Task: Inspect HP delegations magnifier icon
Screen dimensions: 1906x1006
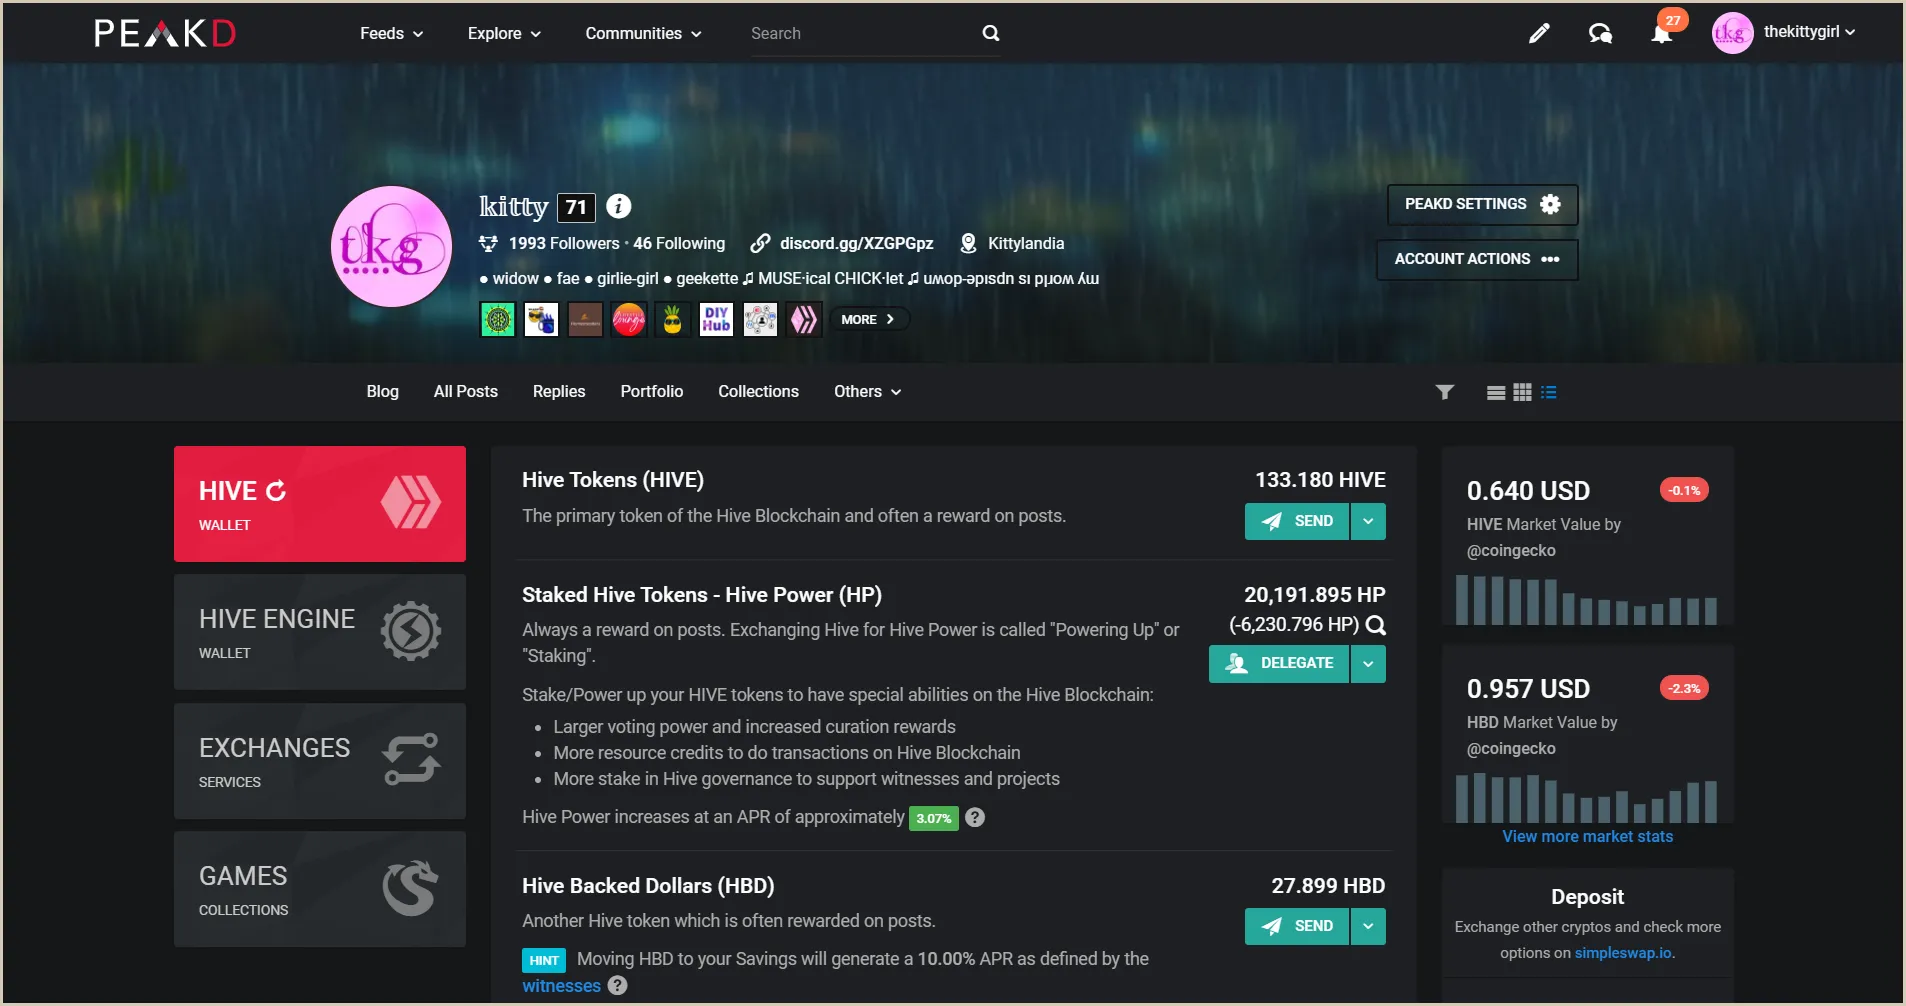Action: [1376, 625]
